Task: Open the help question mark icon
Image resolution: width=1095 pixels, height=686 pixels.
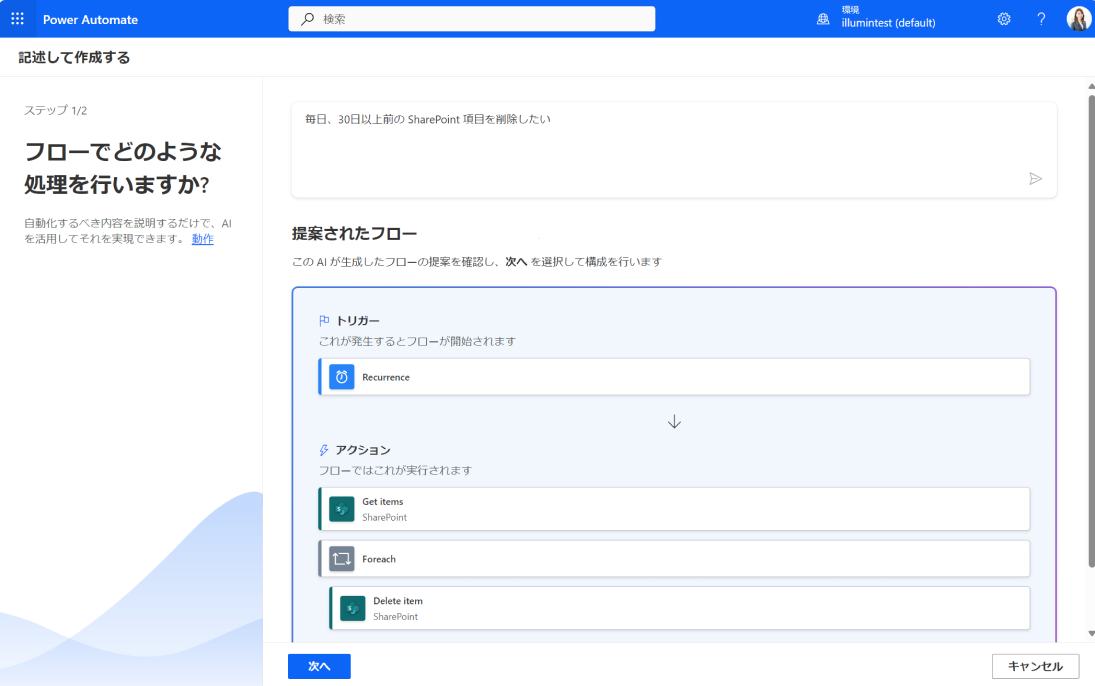Action: click(x=1041, y=19)
